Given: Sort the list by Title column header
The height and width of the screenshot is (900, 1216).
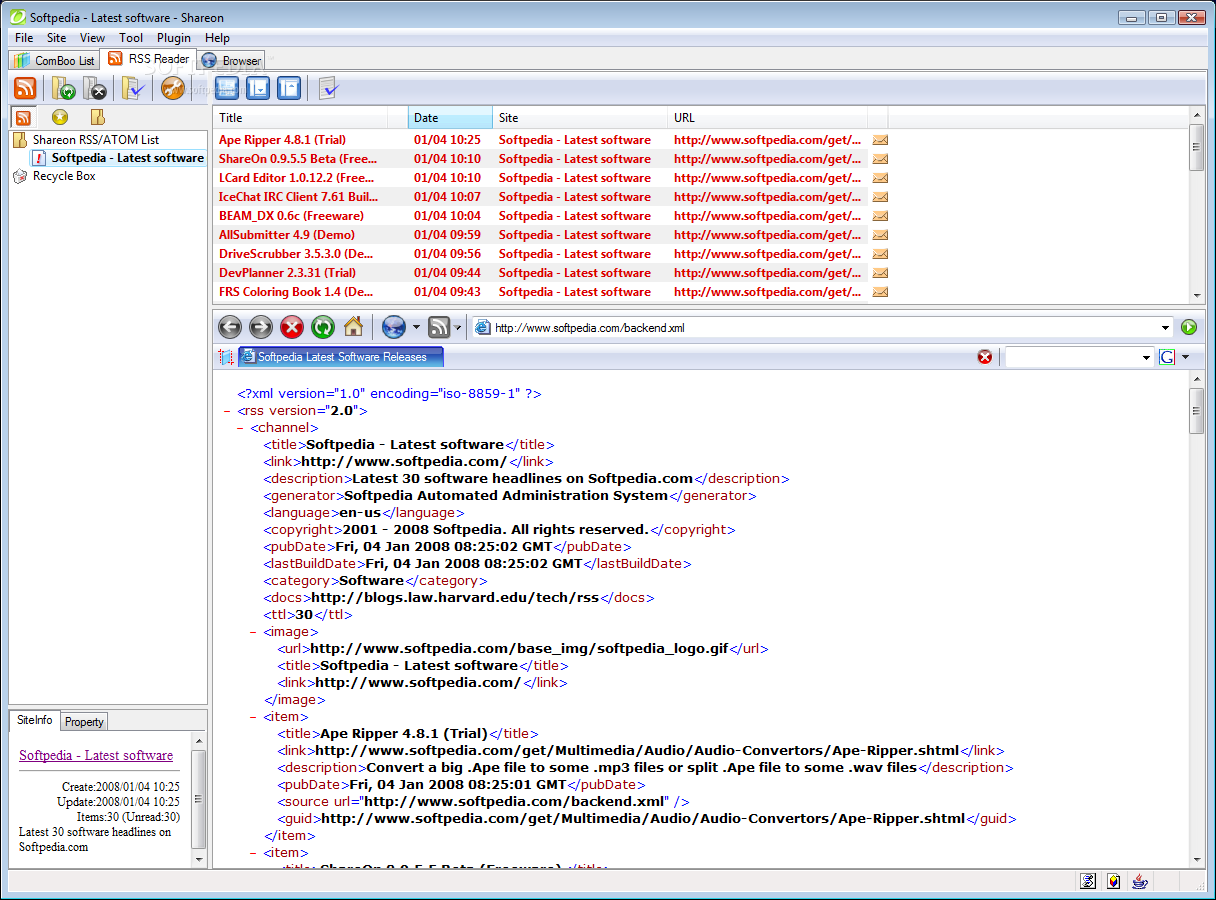Looking at the screenshot, I should click(x=311, y=118).
